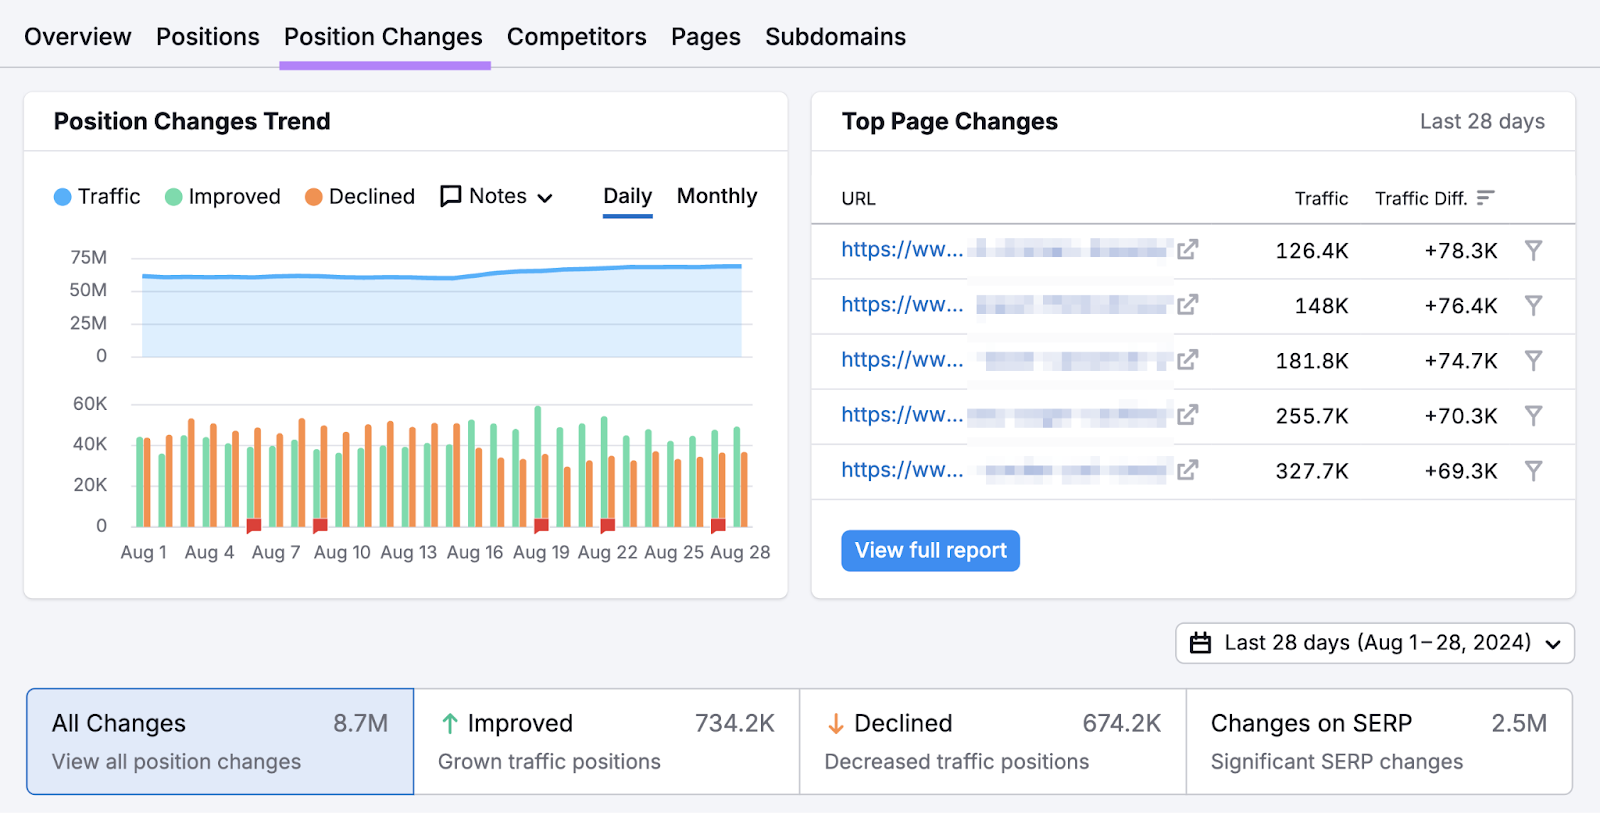Open external link icon for the 181.8K traffic URL
This screenshot has width=1600, height=813.
[x=1187, y=360]
